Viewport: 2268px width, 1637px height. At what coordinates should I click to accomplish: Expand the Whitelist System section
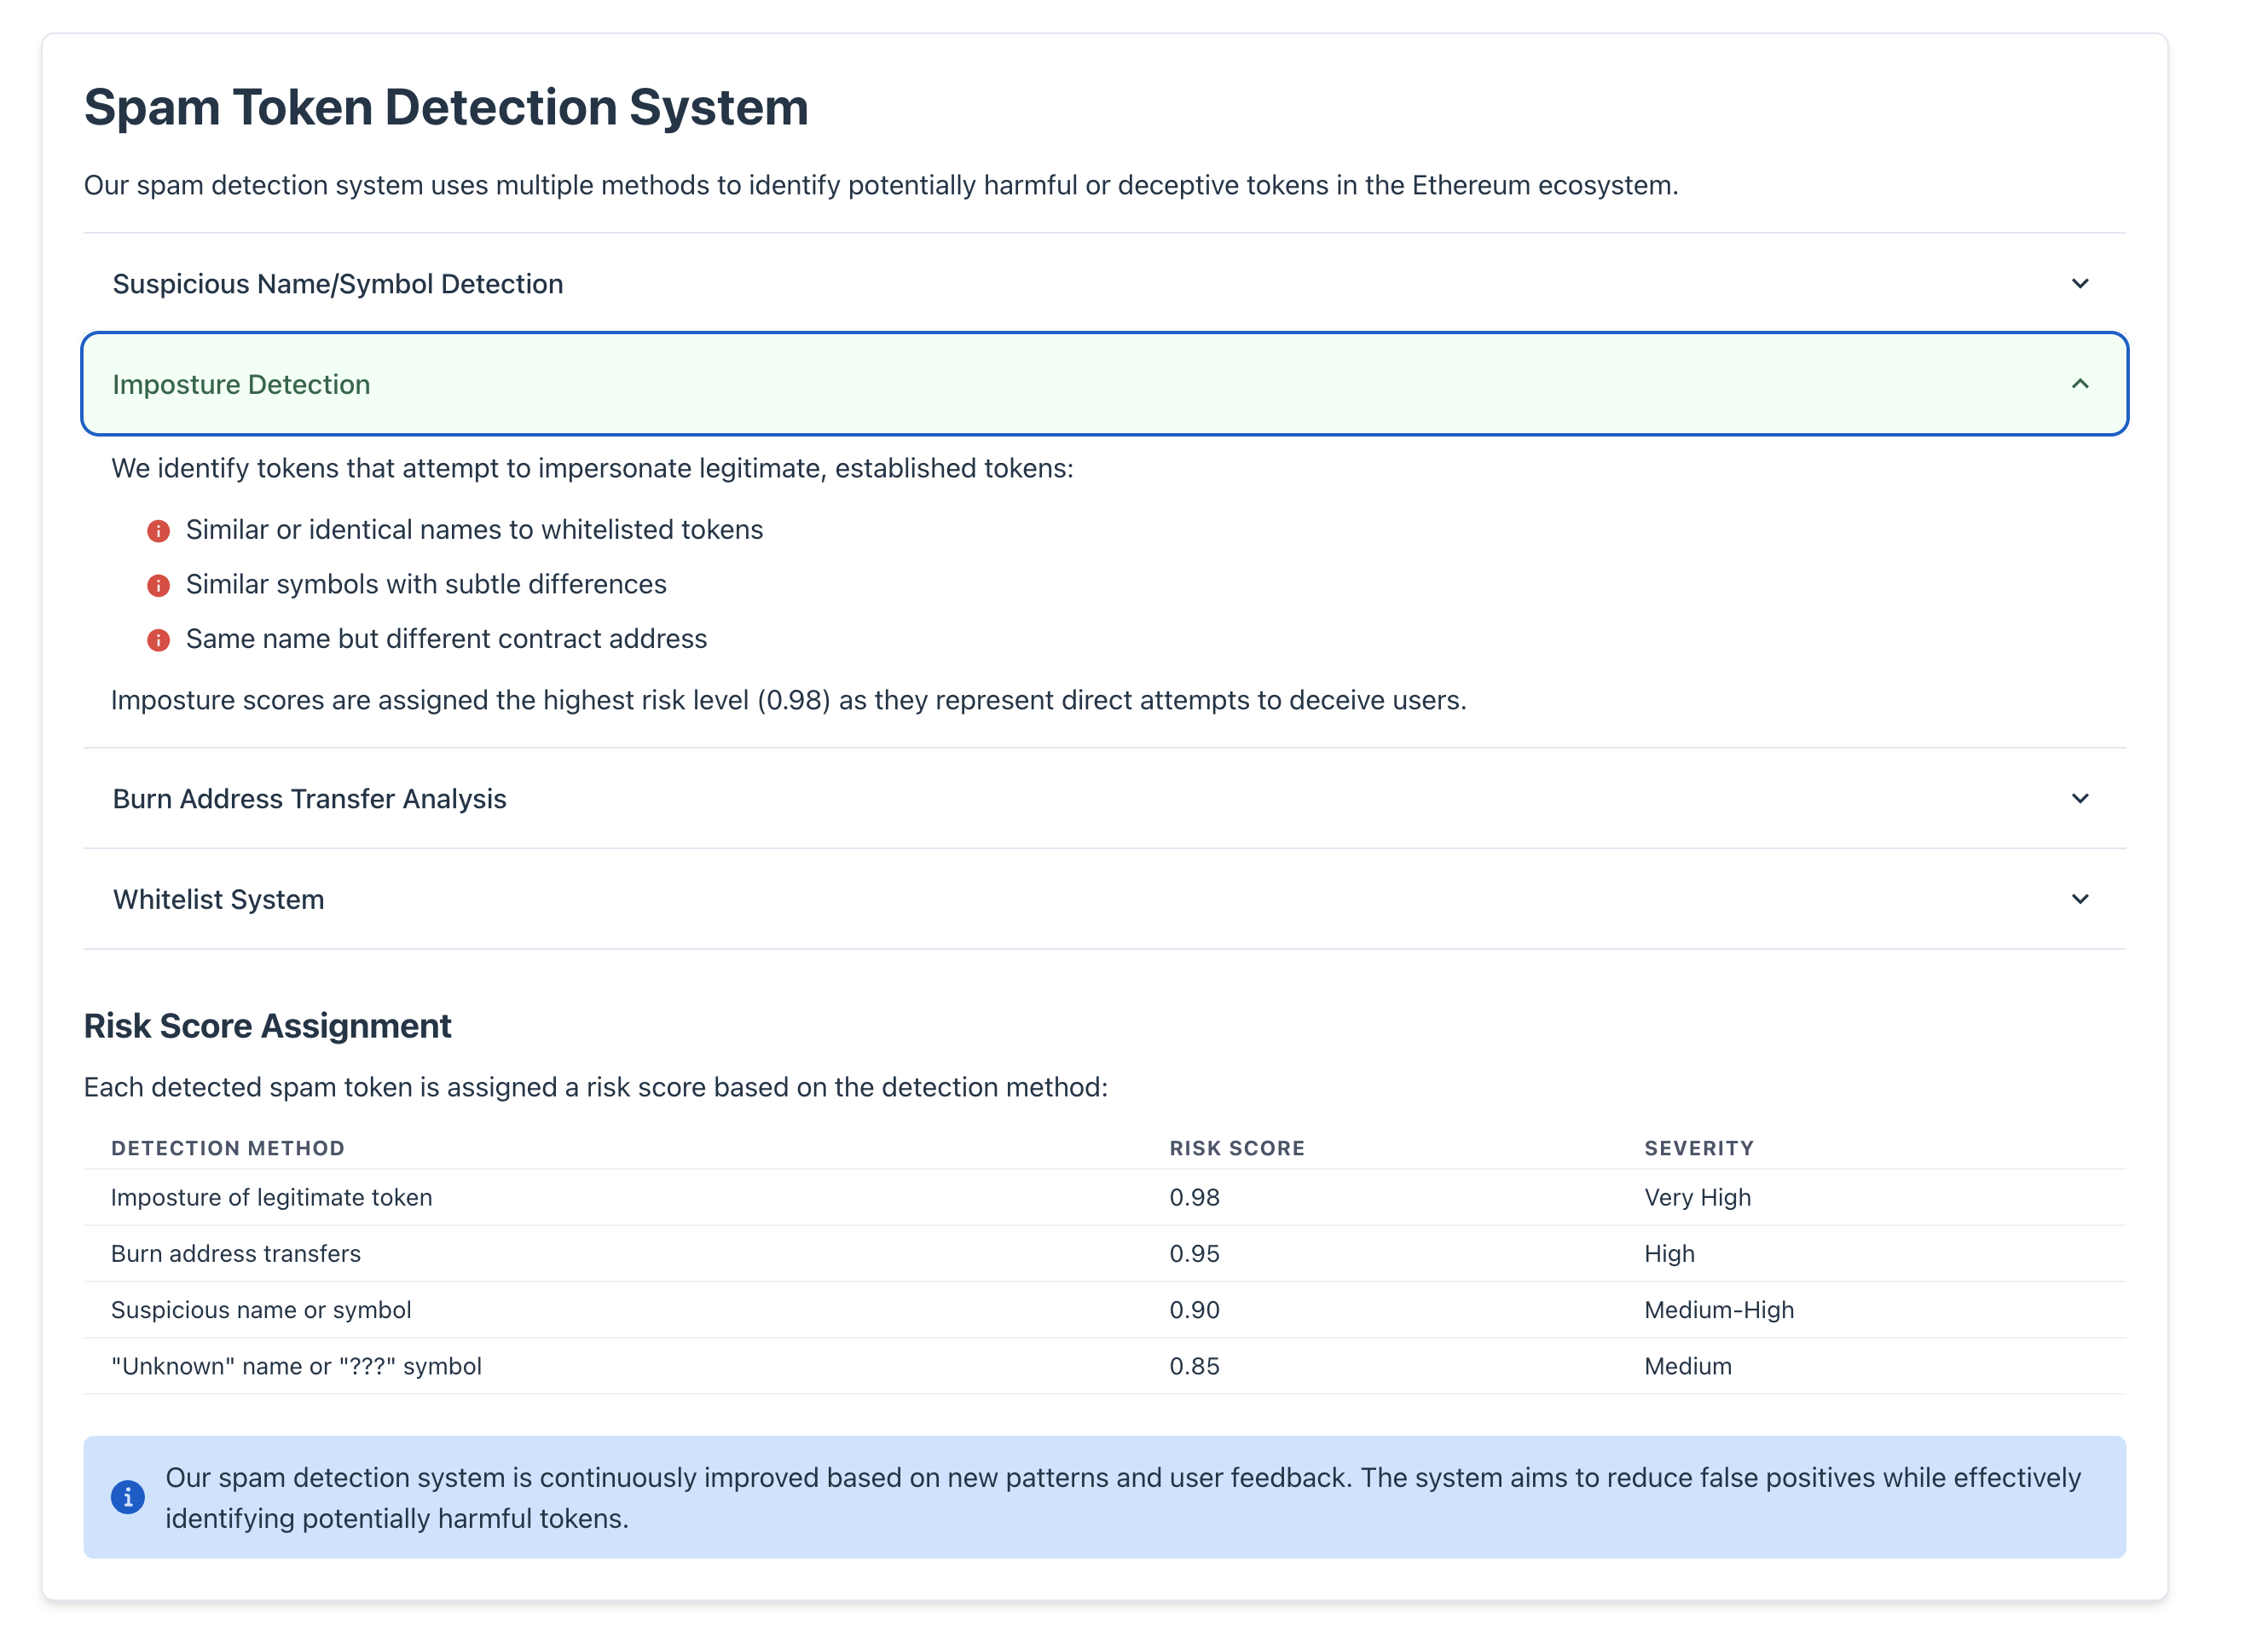(x=1100, y=899)
